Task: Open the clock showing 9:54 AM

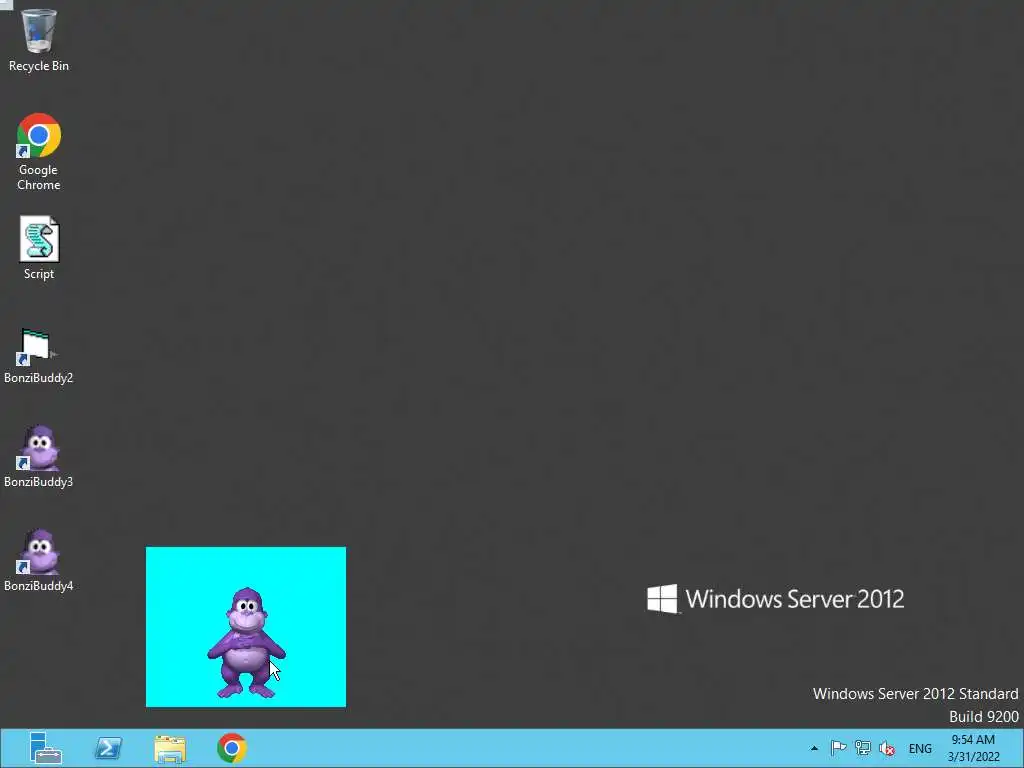Action: pos(973,748)
